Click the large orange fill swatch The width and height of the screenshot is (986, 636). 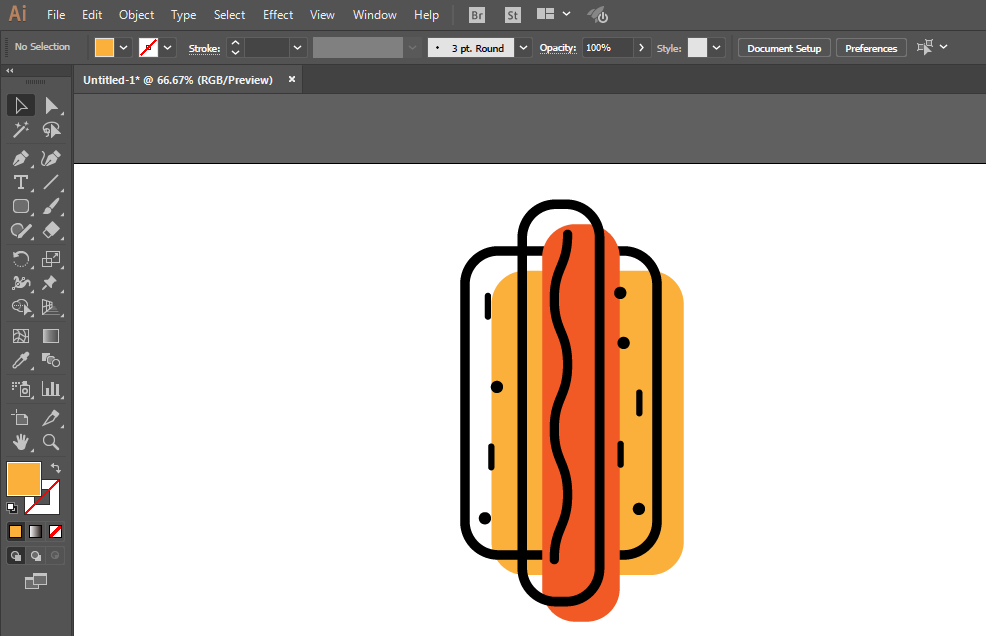click(23, 479)
